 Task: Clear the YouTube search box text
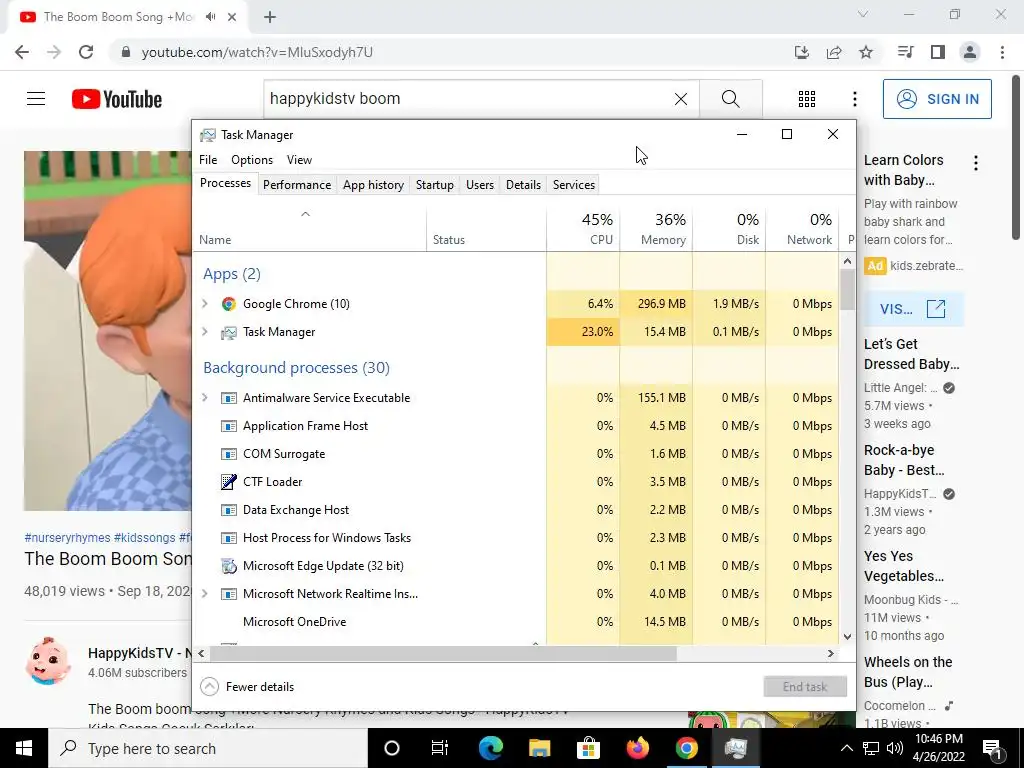point(680,99)
